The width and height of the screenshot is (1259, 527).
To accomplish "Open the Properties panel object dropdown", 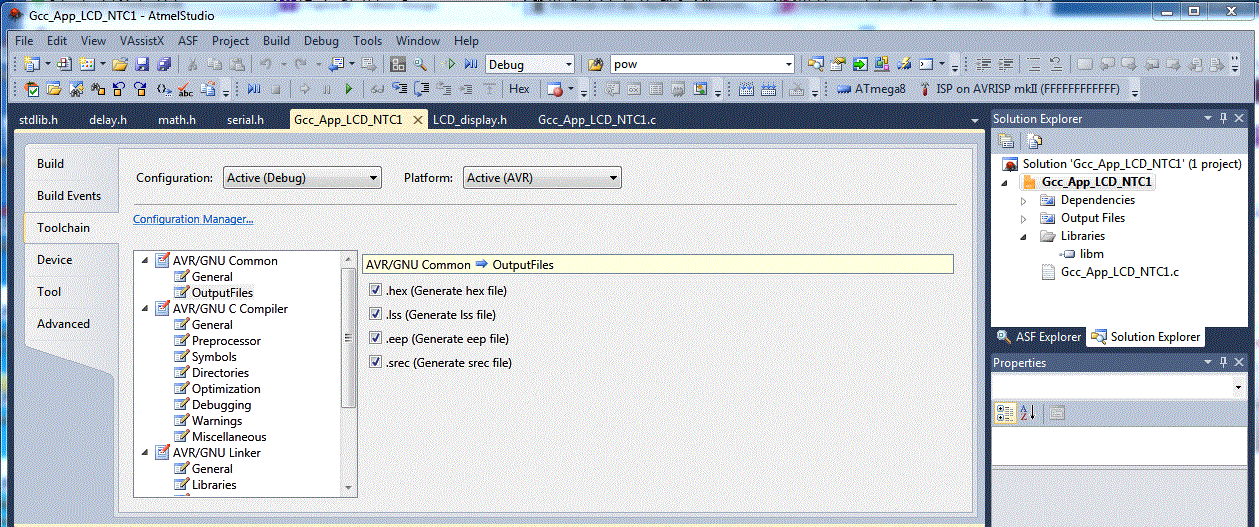I will click(x=1239, y=387).
